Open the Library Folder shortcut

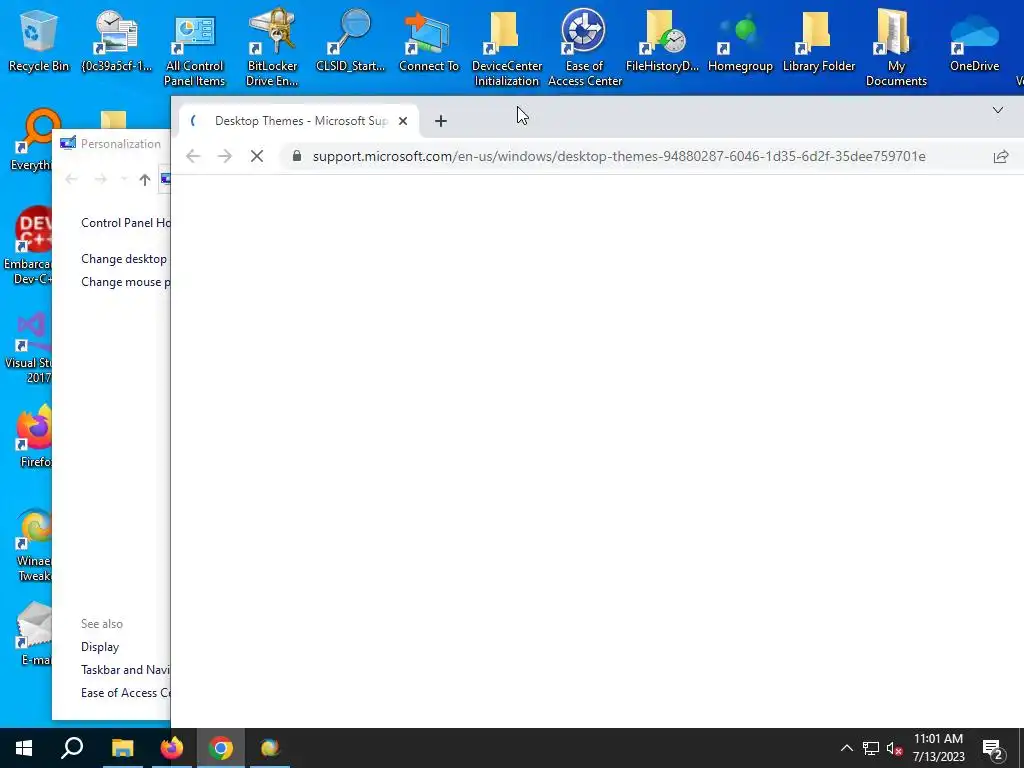pyautogui.click(x=819, y=39)
